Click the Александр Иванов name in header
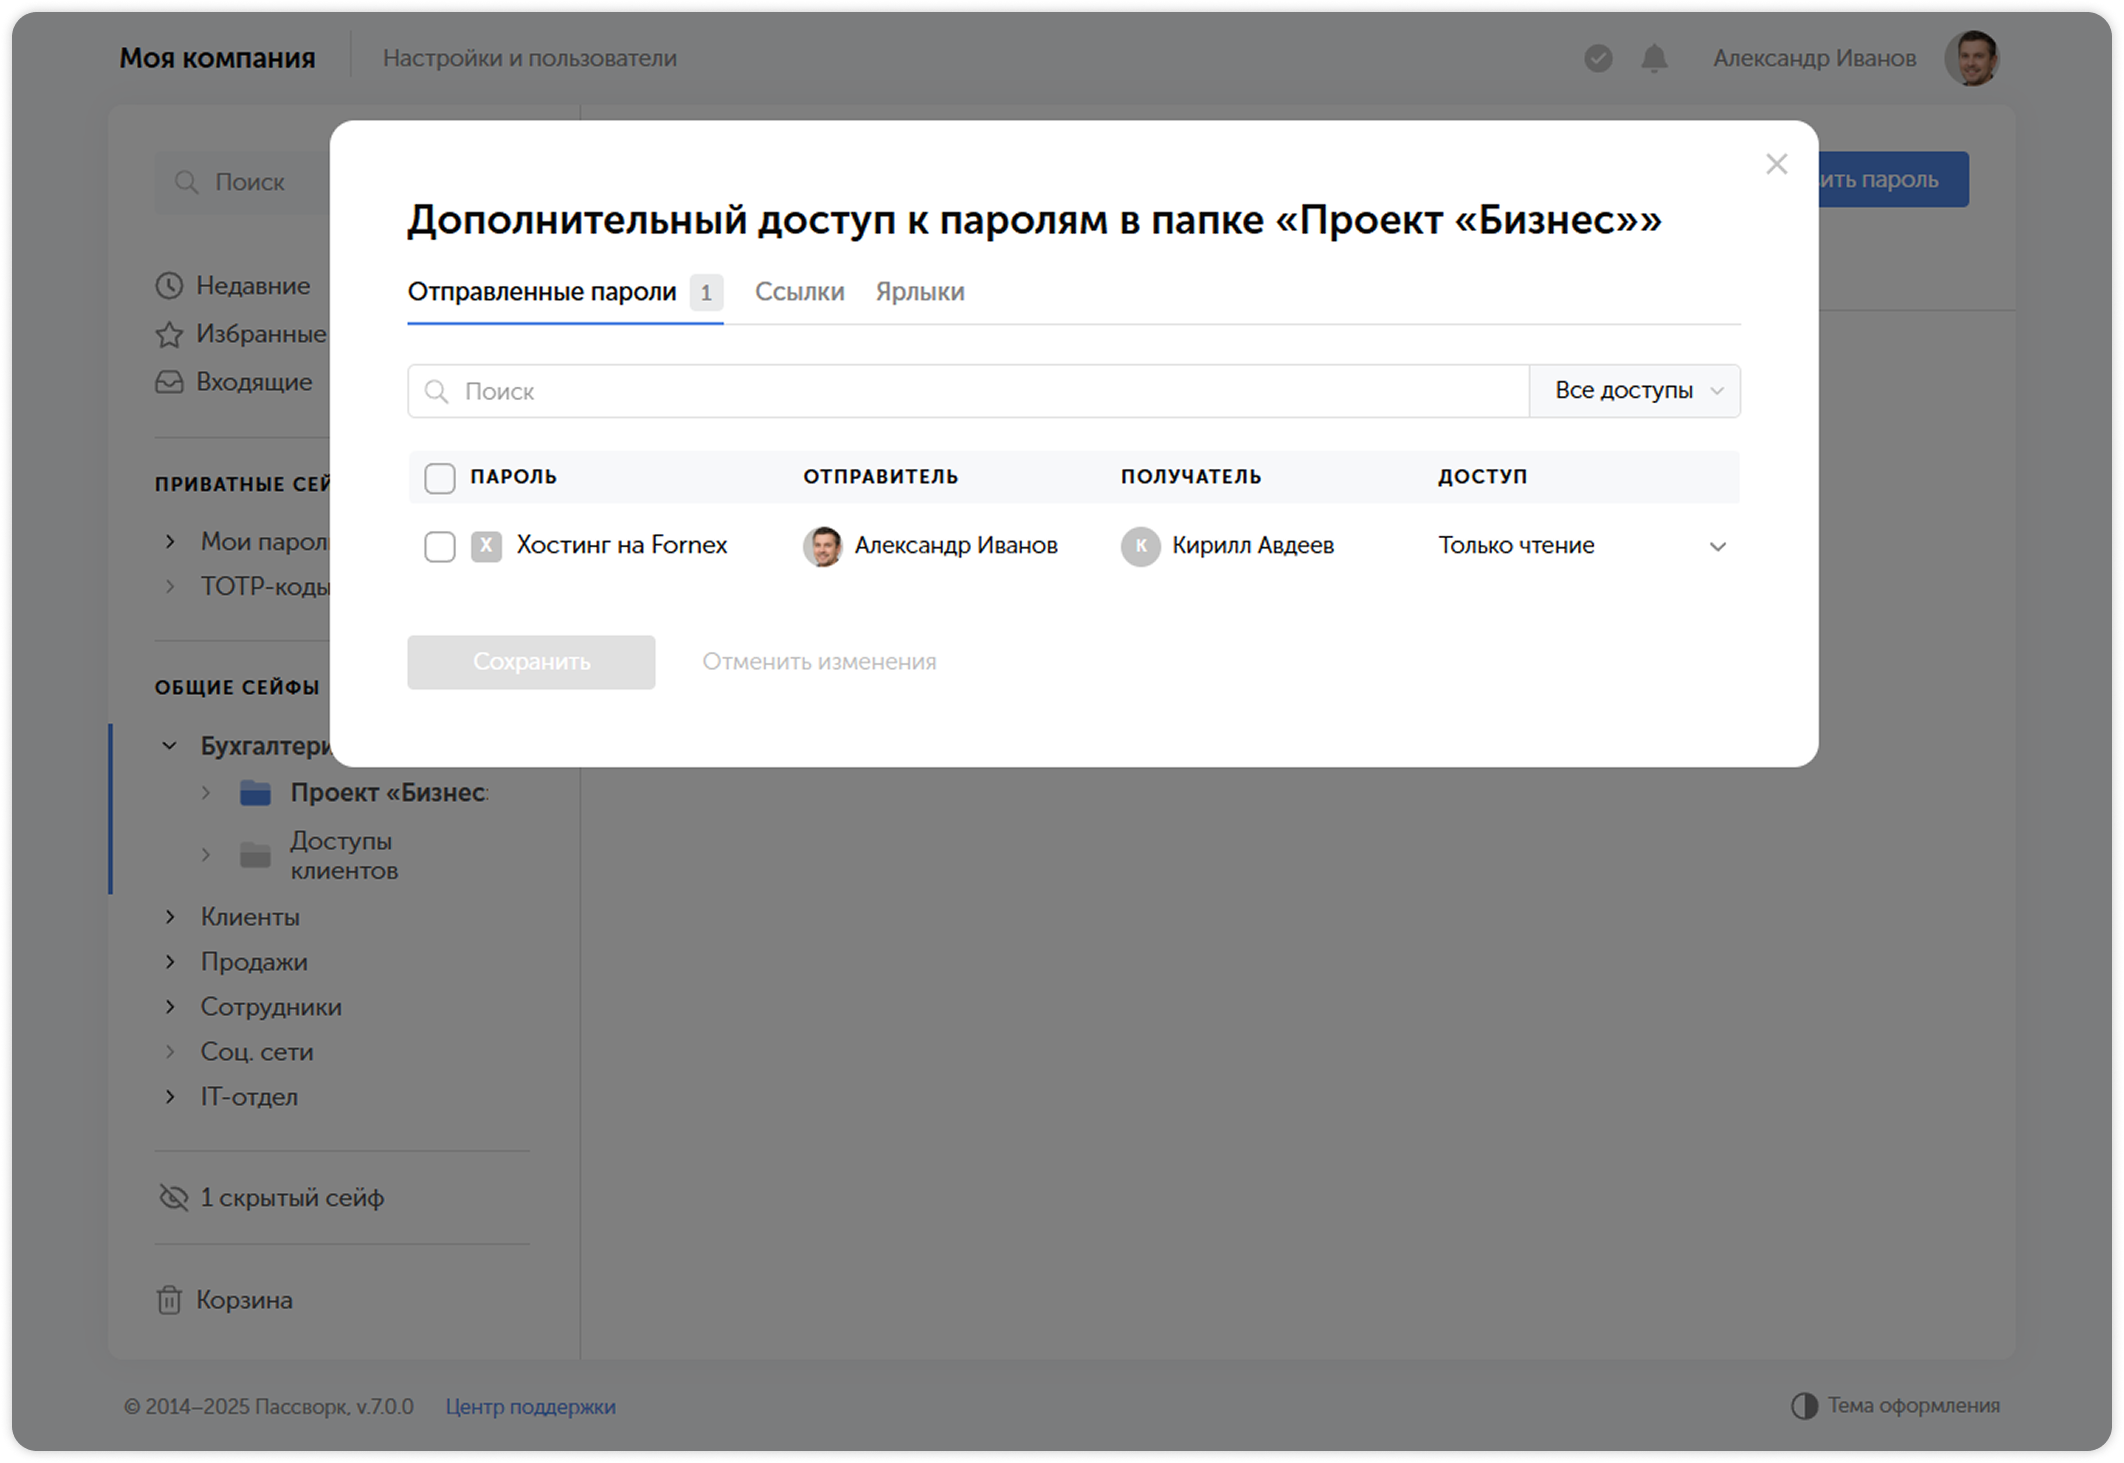 (1814, 58)
